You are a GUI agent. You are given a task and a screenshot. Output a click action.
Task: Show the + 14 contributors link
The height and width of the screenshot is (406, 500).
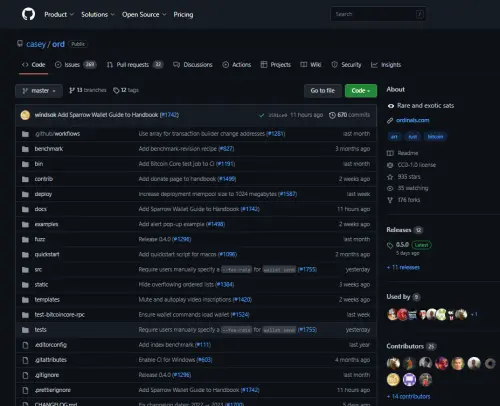(408, 397)
